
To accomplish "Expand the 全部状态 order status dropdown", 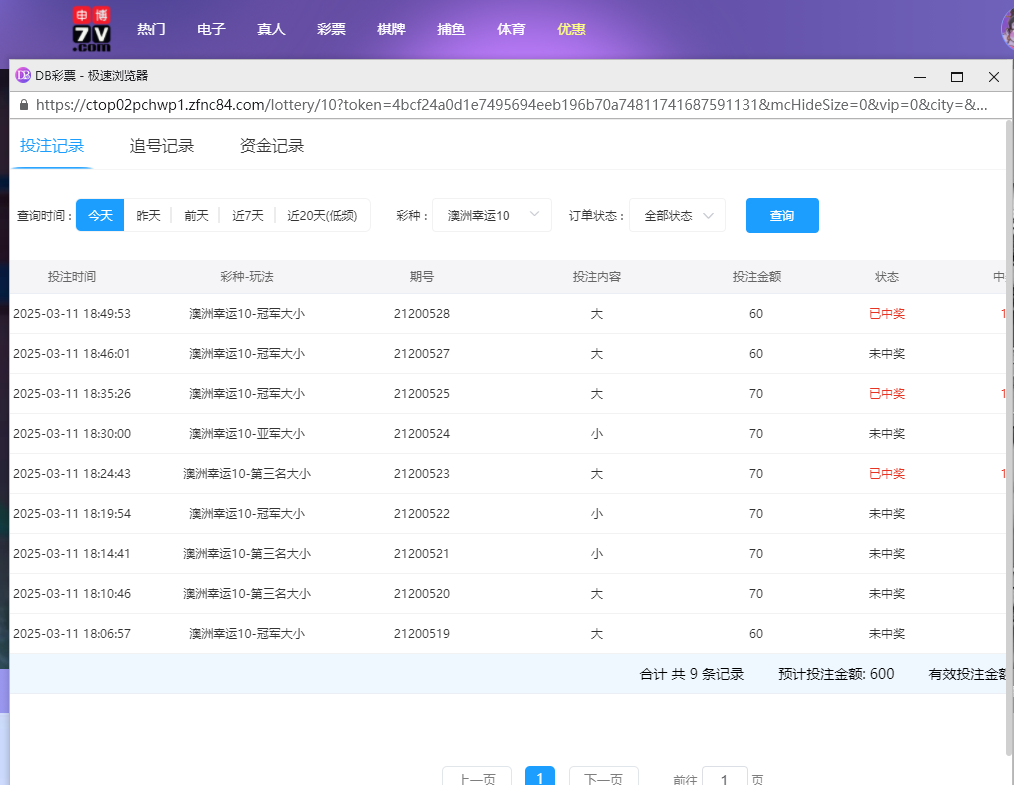I will coord(677,214).
